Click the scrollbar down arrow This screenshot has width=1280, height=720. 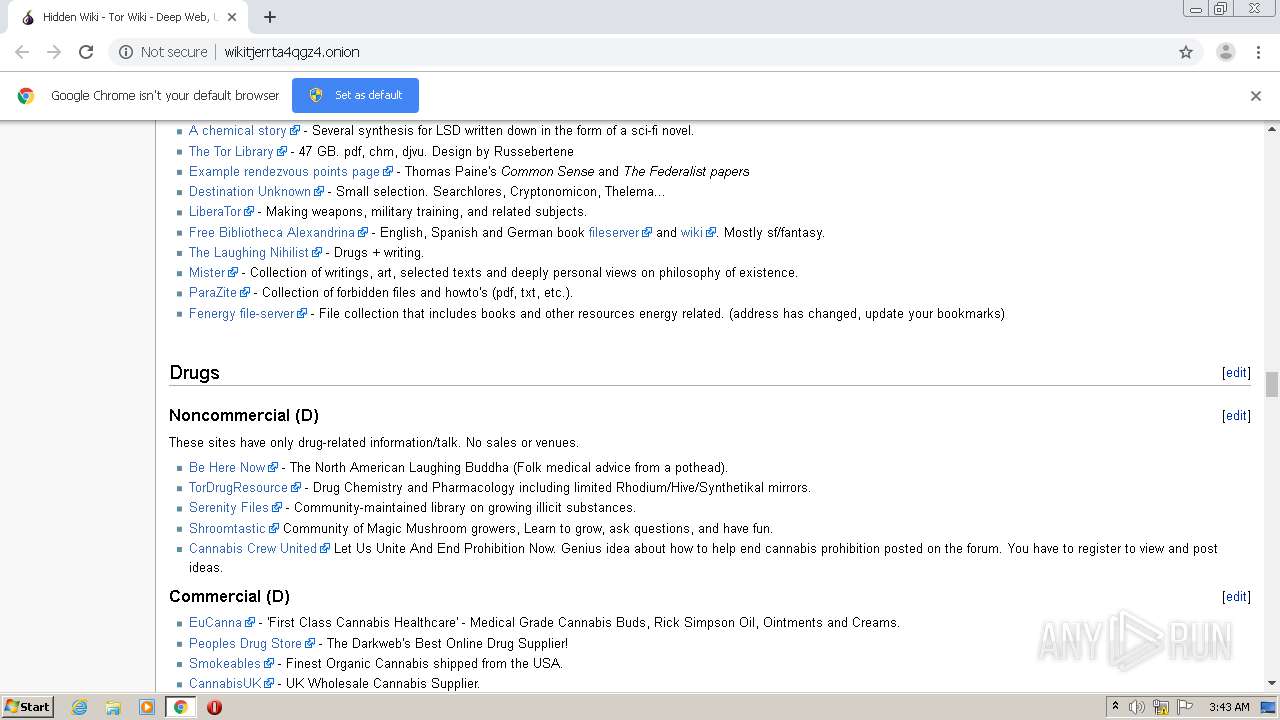1272,683
